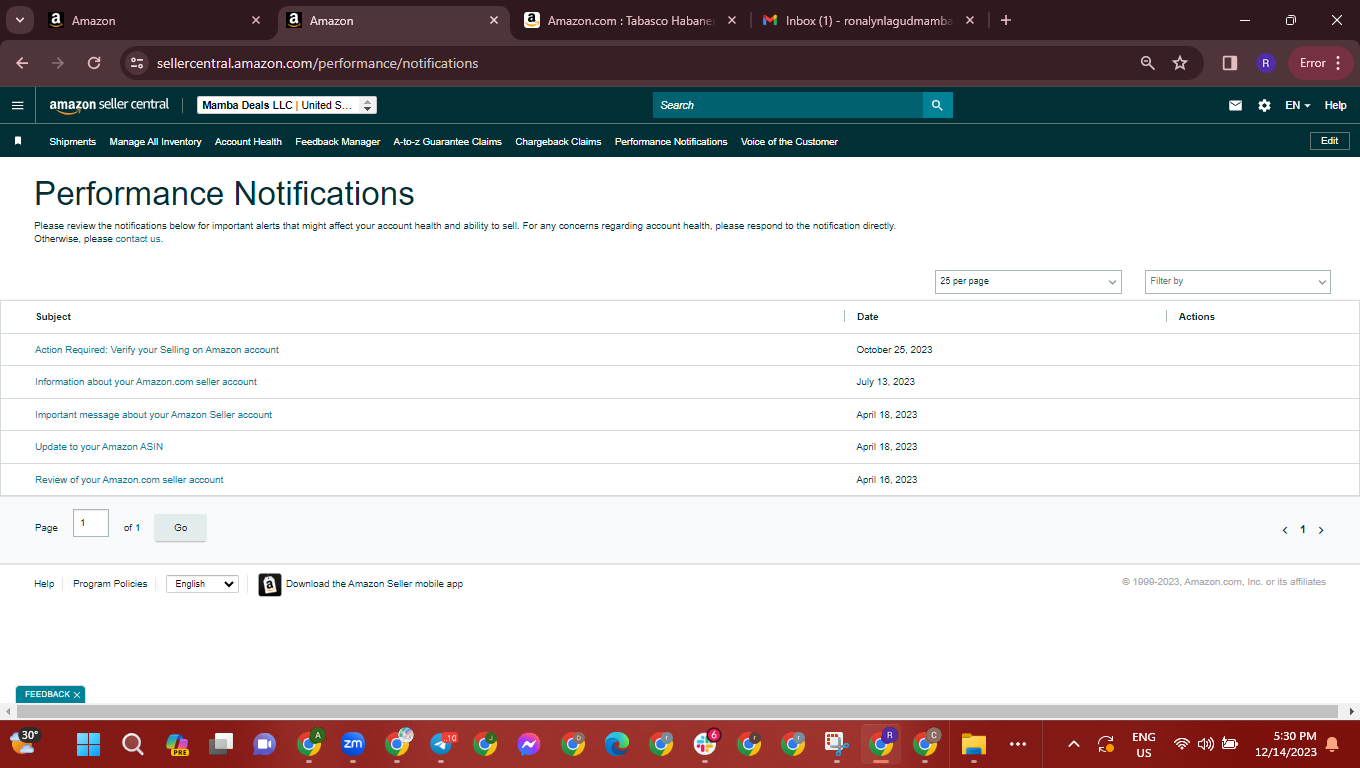The image size is (1360, 768).
Task: Open 'Update to your Amazon ASIN' notification
Action: [99, 447]
